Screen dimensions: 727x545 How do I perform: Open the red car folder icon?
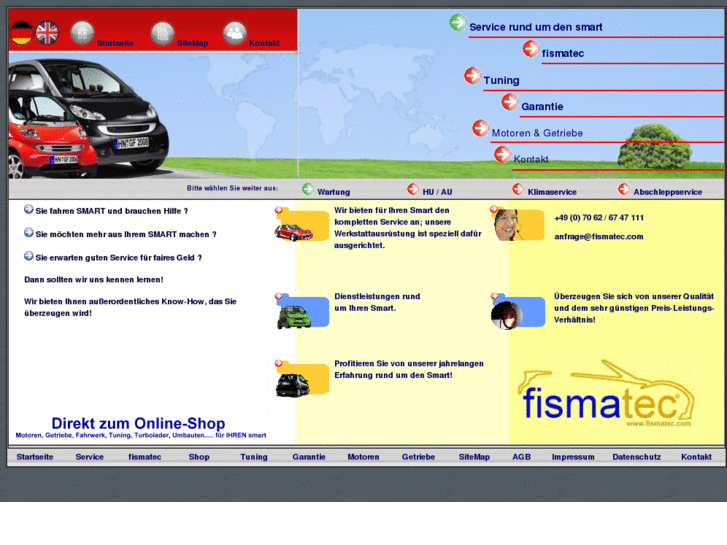[301, 224]
